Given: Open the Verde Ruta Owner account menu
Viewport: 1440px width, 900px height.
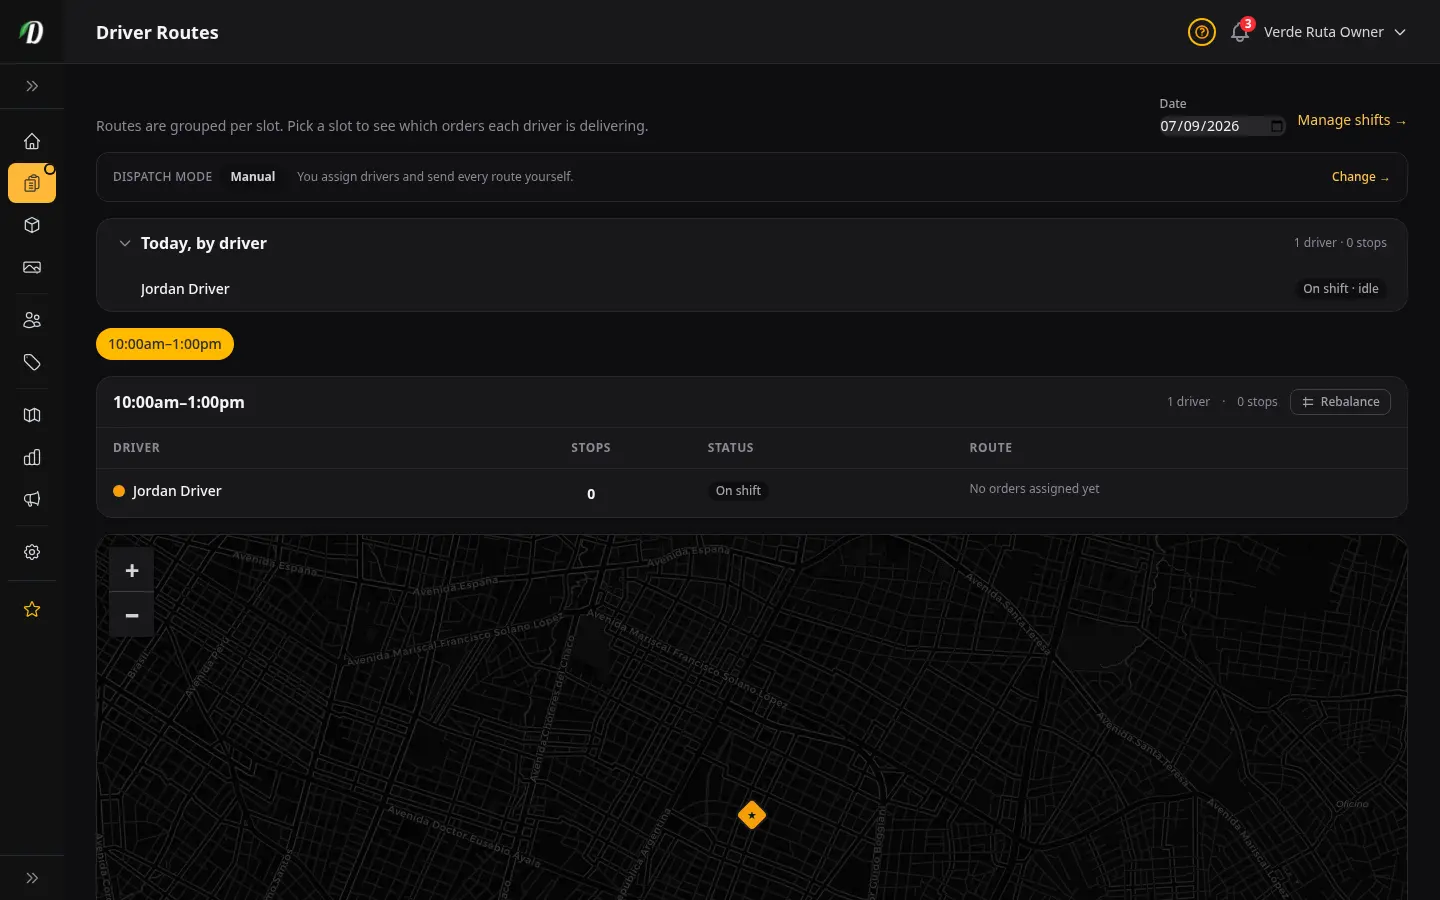Looking at the screenshot, I should [1335, 32].
